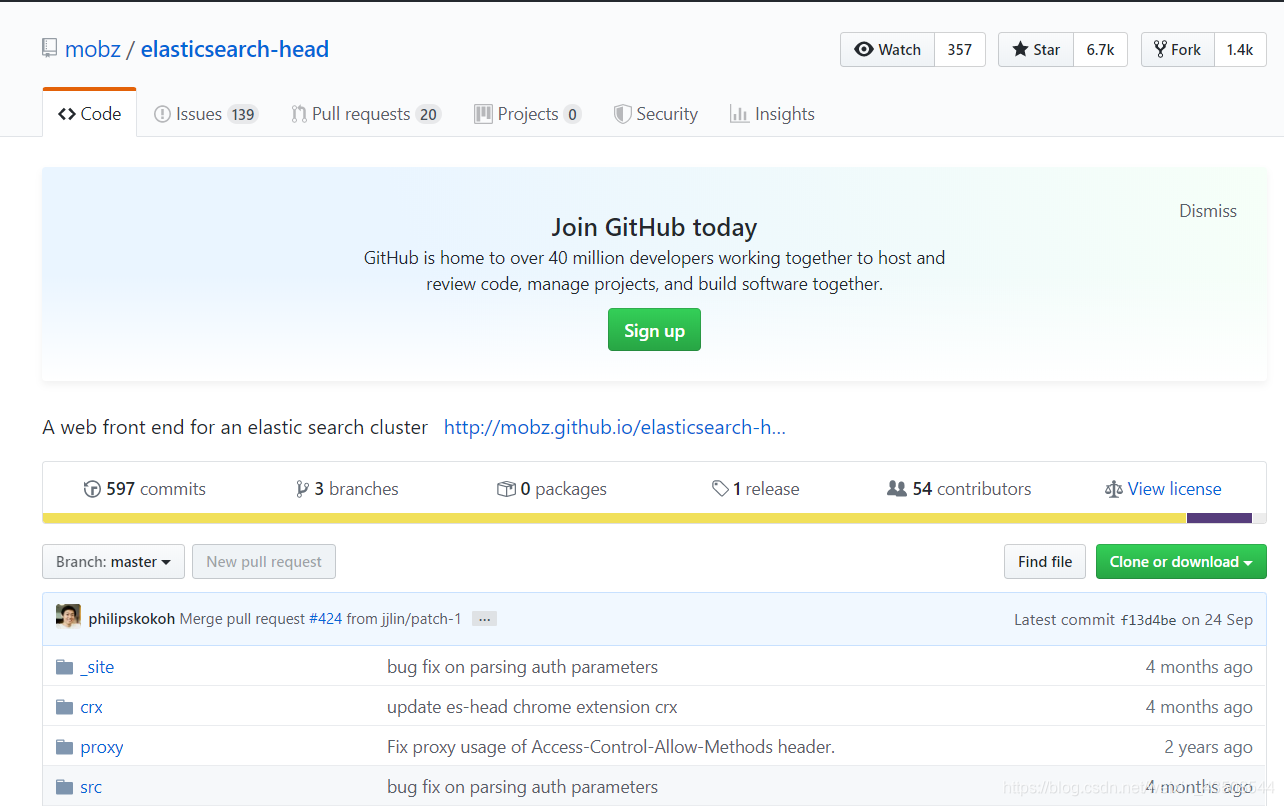View the 3 branches list
Screen dimensions: 1284x806
[x=347, y=489]
